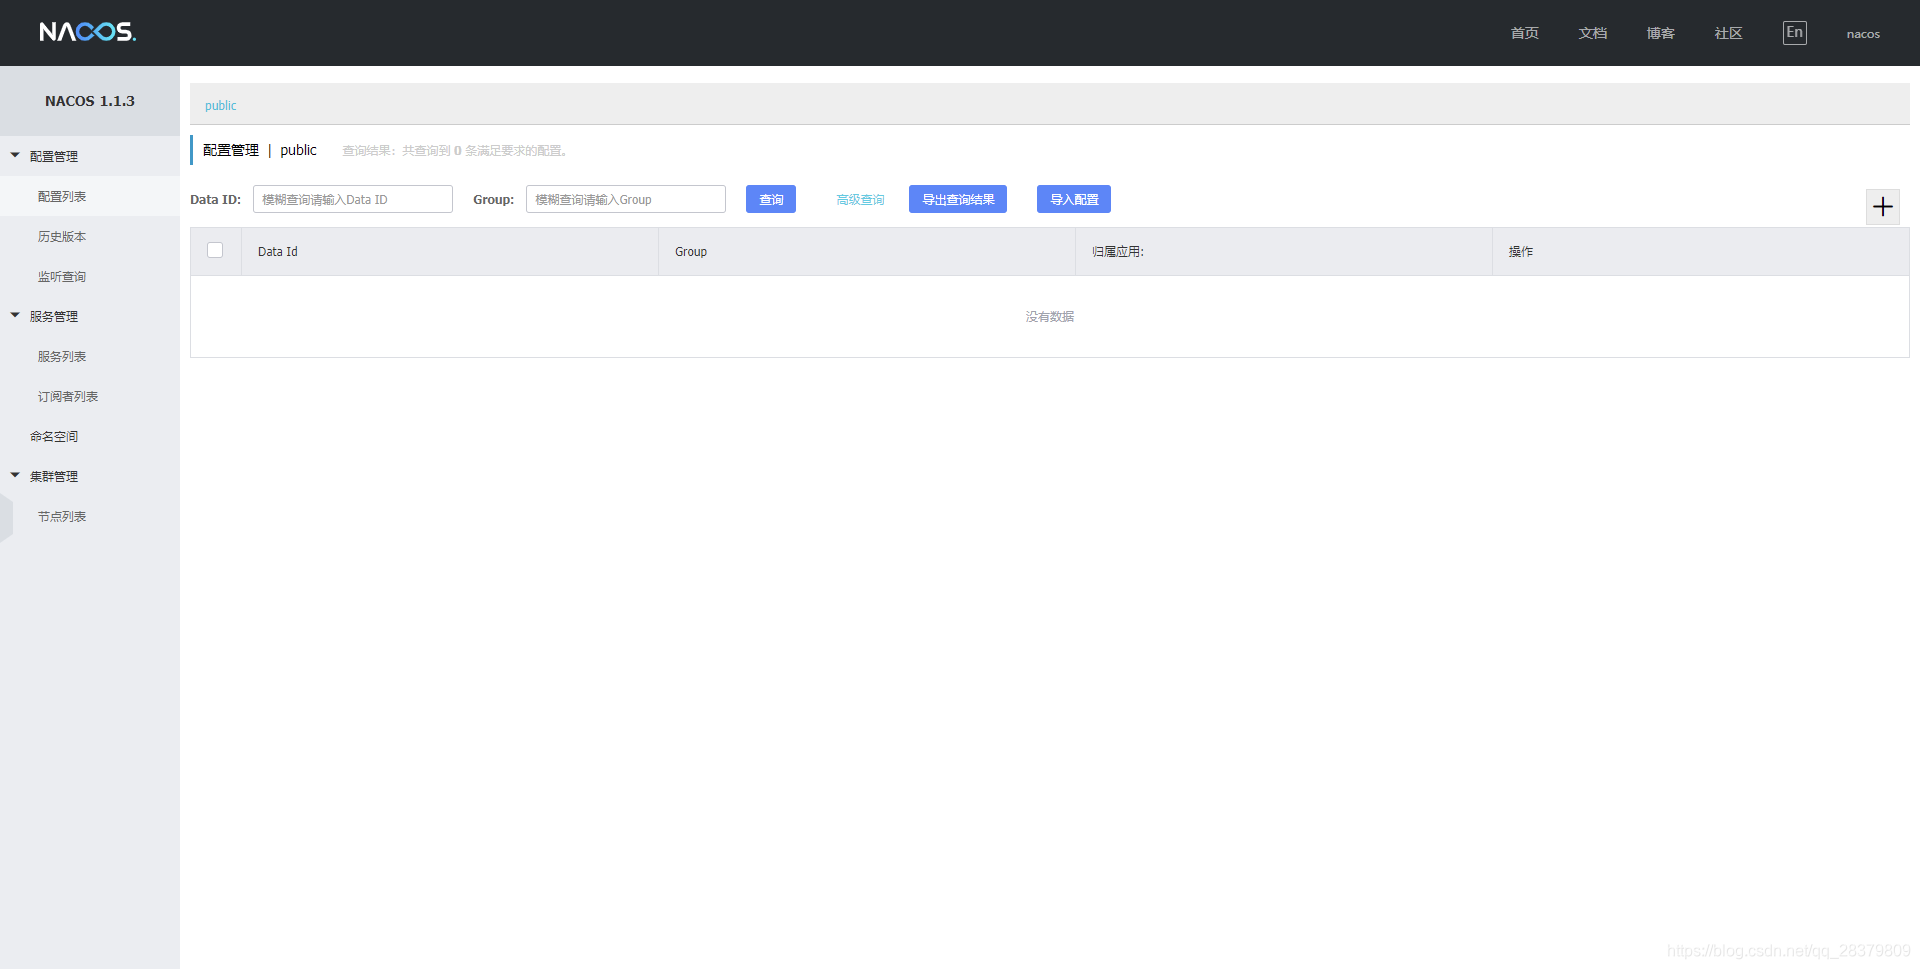Click the 导出查询结果 button

click(958, 199)
